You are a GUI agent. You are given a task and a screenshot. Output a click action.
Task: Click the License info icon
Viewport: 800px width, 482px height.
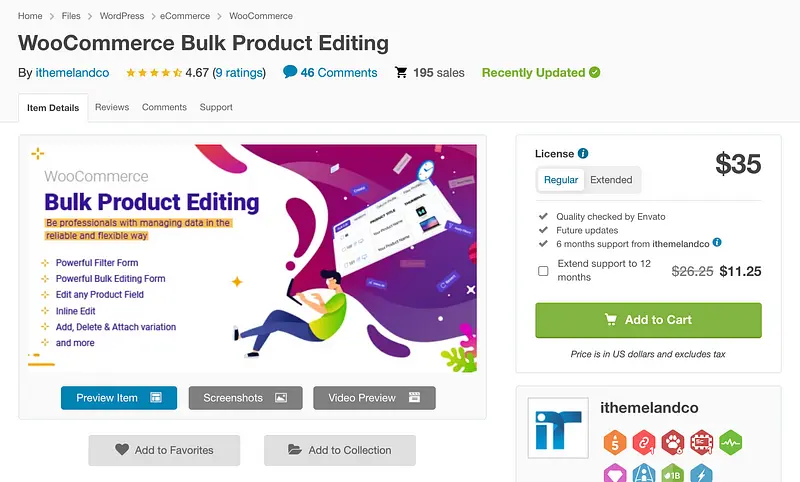coord(583,154)
